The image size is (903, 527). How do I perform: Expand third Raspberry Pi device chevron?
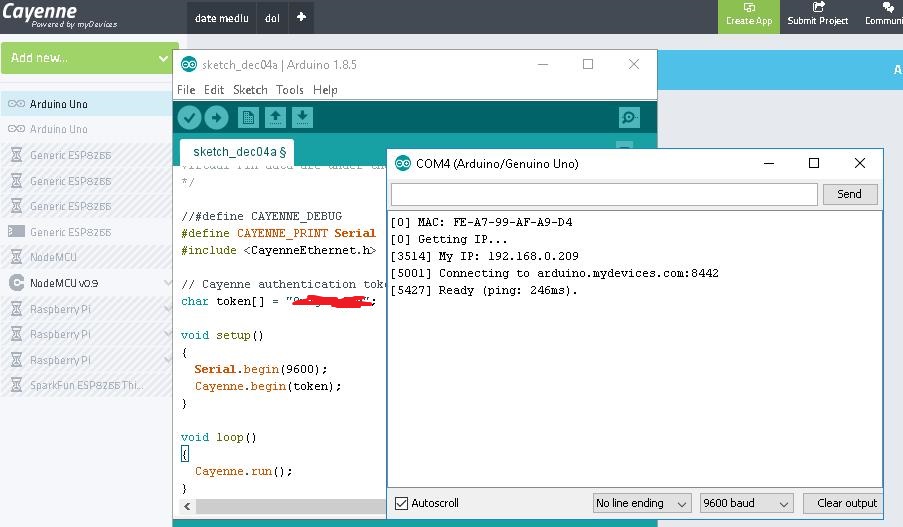[x=166, y=360]
